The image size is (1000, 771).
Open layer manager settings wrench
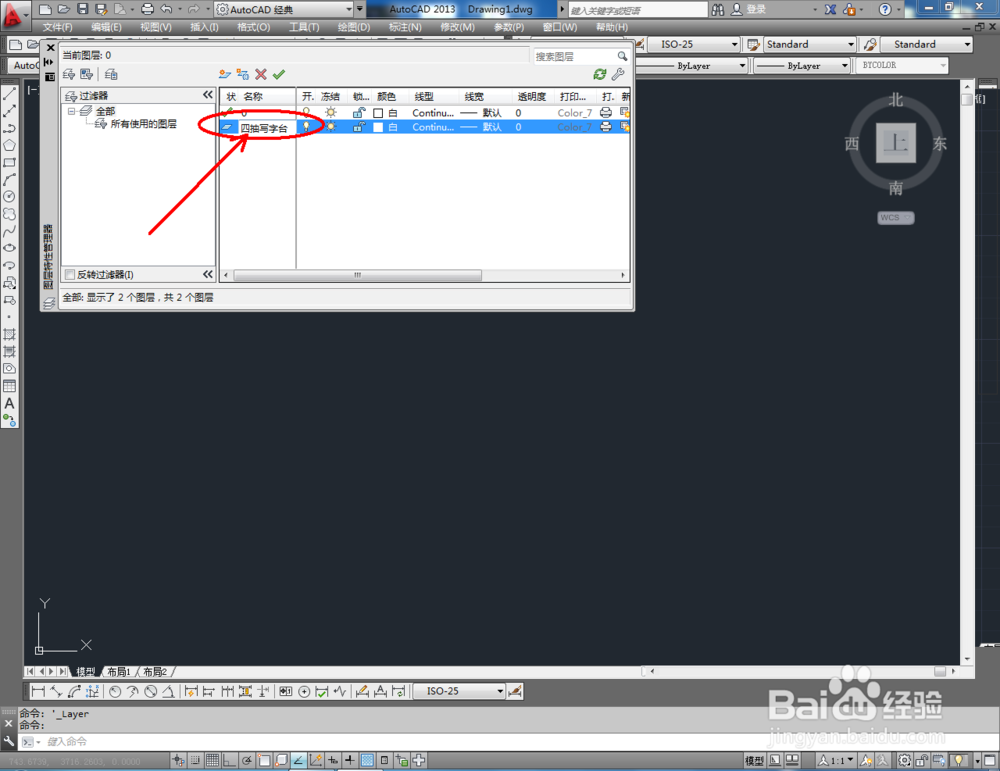[x=617, y=75]
